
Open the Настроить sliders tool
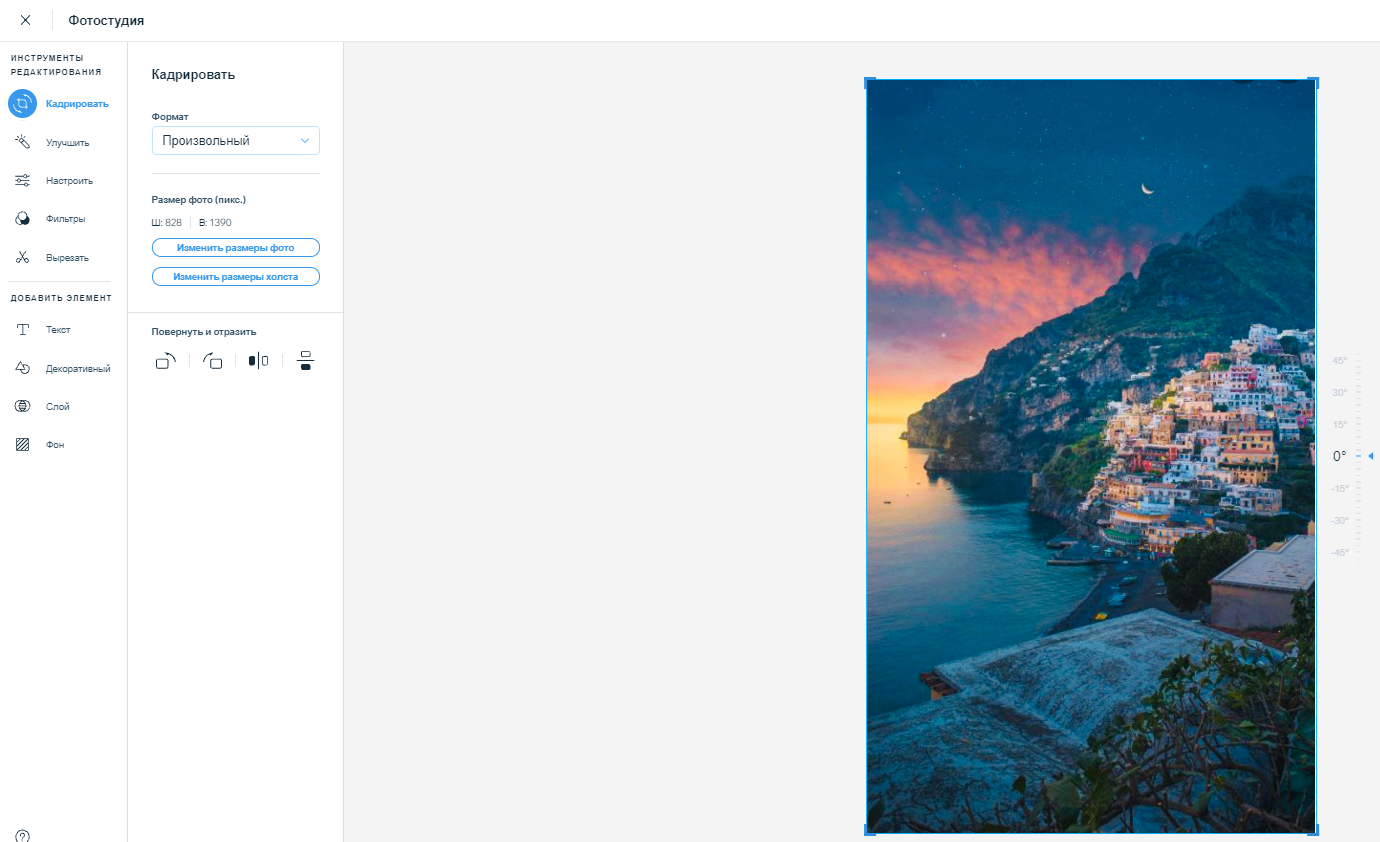pos(22,181)
